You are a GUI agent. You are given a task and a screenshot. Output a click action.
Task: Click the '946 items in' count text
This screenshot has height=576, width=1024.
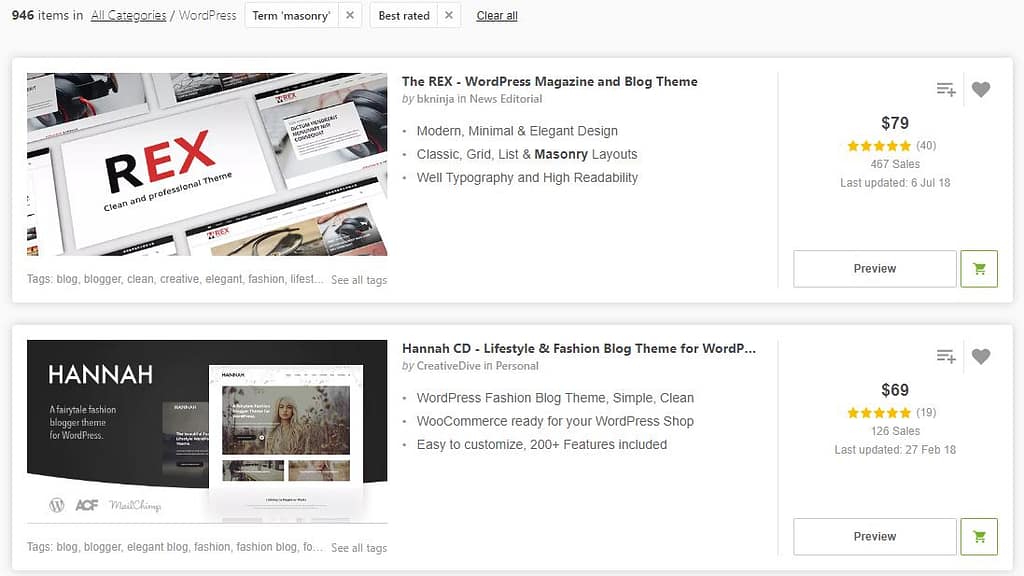click(x=47, y=15)
